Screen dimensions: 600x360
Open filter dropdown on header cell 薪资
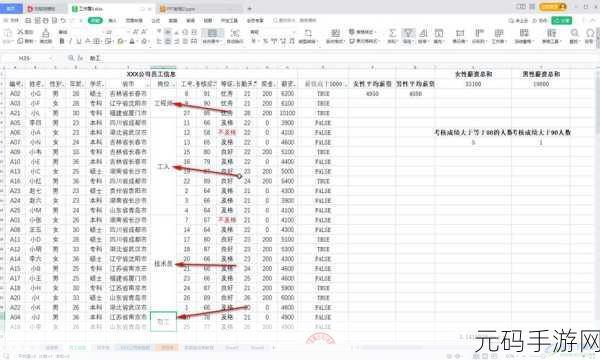point(295,84)
